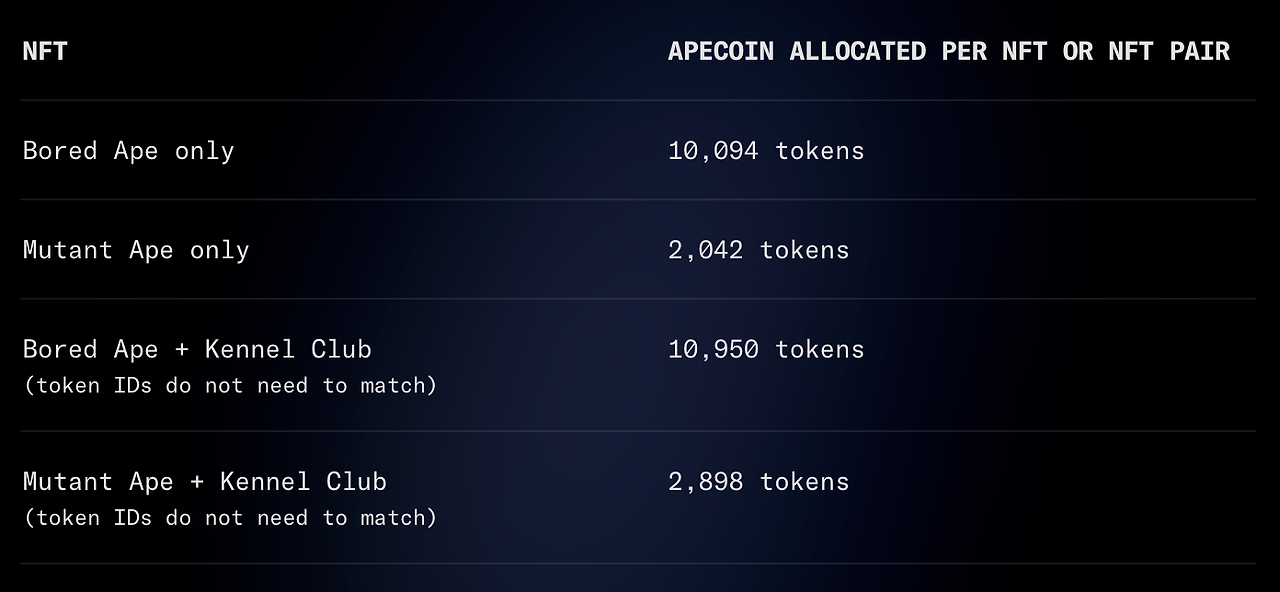Click 'Kennel Club' in Bored Ape row
Screen dimensions: 1280x592
[x=288, y=349]
